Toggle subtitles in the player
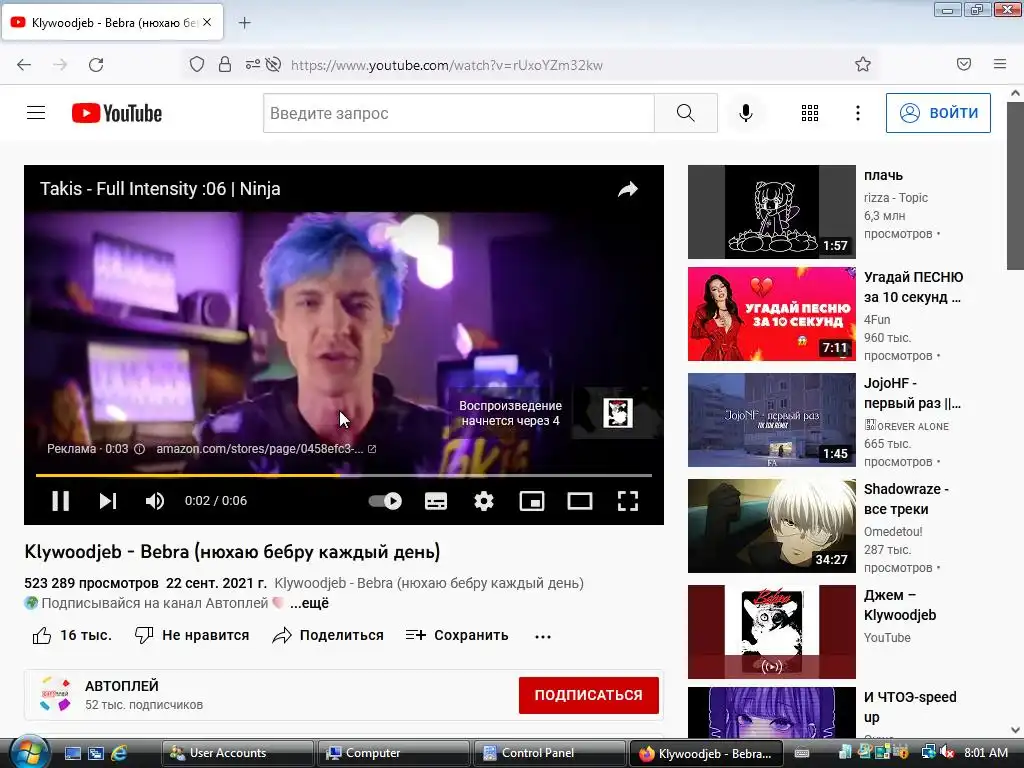 tap(436, 501)
